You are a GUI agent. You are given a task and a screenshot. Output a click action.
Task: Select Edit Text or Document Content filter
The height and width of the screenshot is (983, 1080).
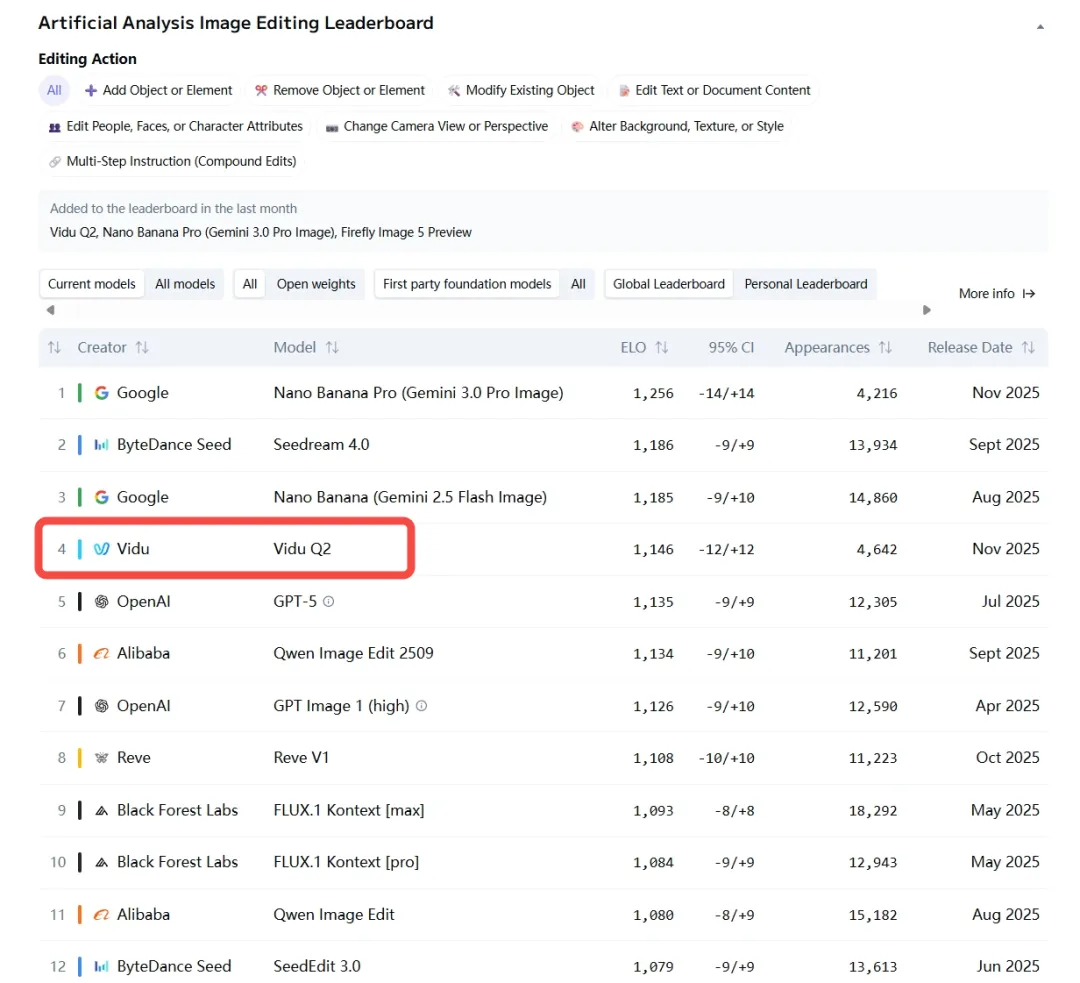click(x=714, y=90)
